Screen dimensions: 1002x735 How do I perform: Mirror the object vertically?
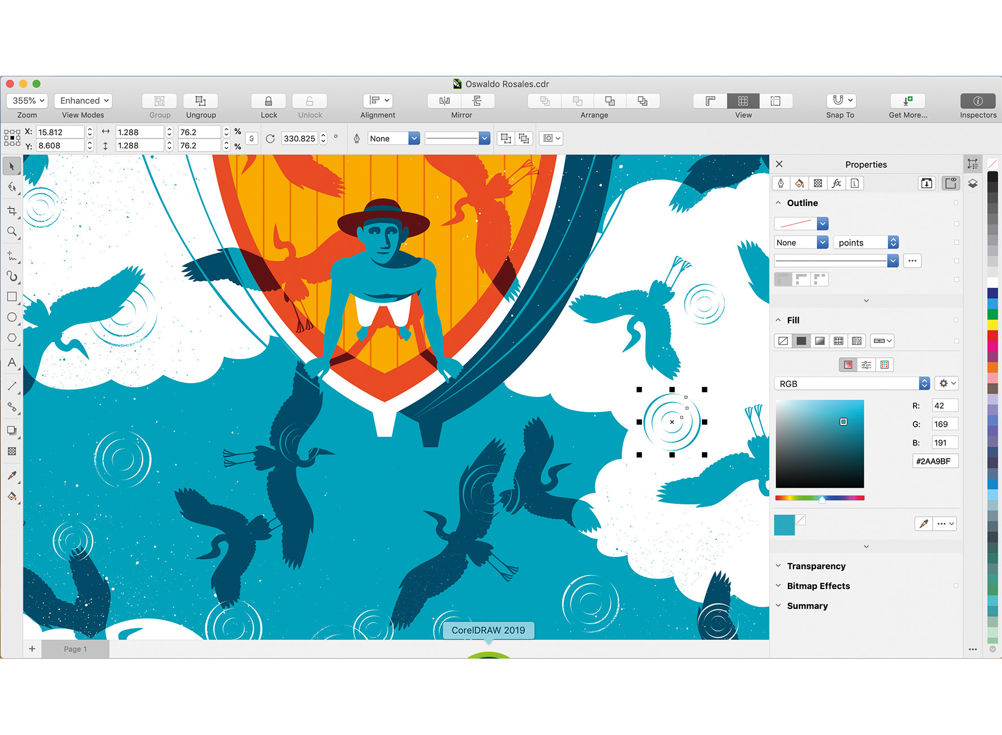(x=477, y=101)
